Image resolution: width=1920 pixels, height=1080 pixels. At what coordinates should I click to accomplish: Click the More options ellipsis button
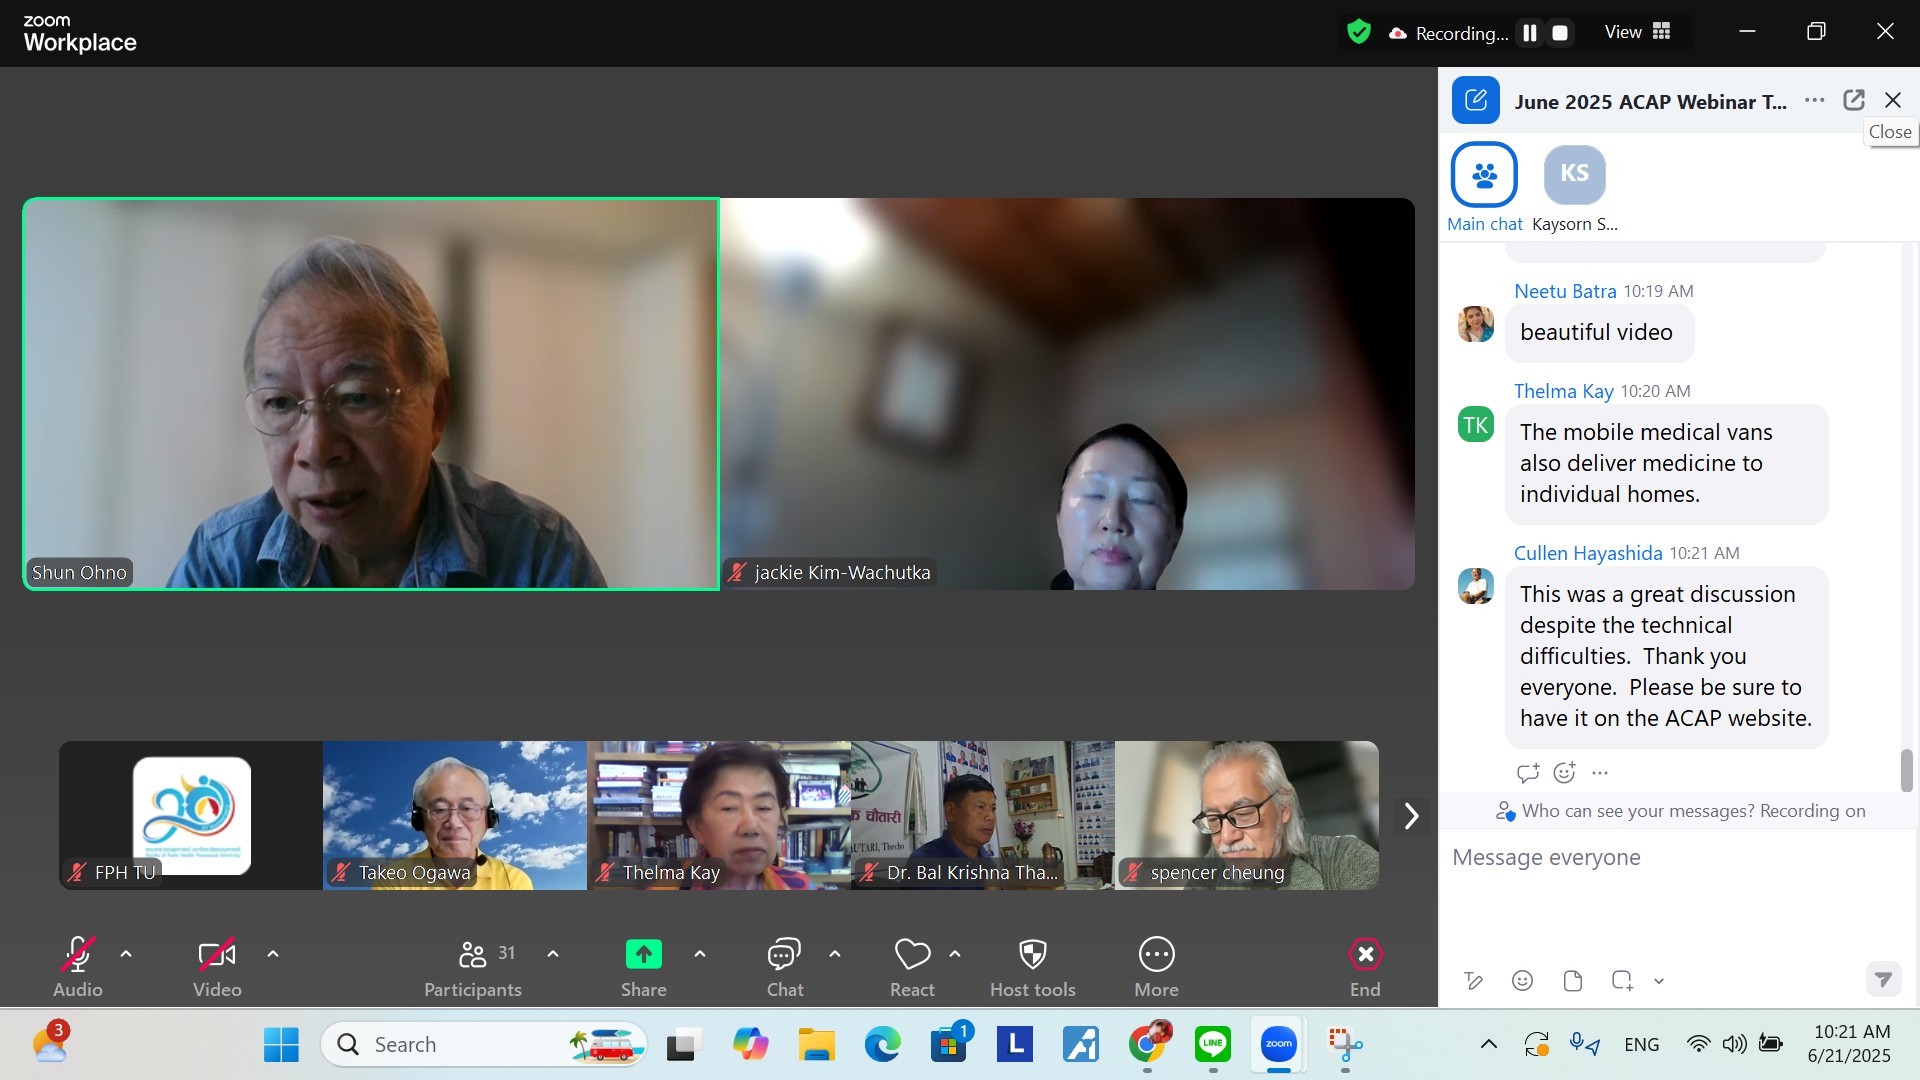click(1156, 956)
